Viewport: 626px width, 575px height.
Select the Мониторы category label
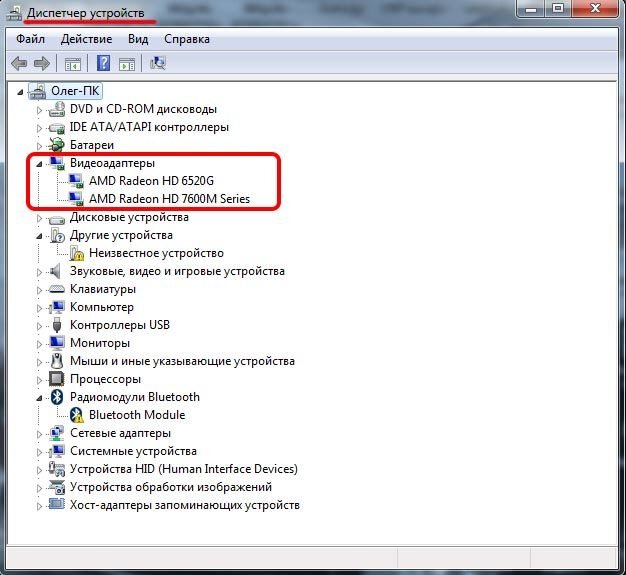point(100,343)
